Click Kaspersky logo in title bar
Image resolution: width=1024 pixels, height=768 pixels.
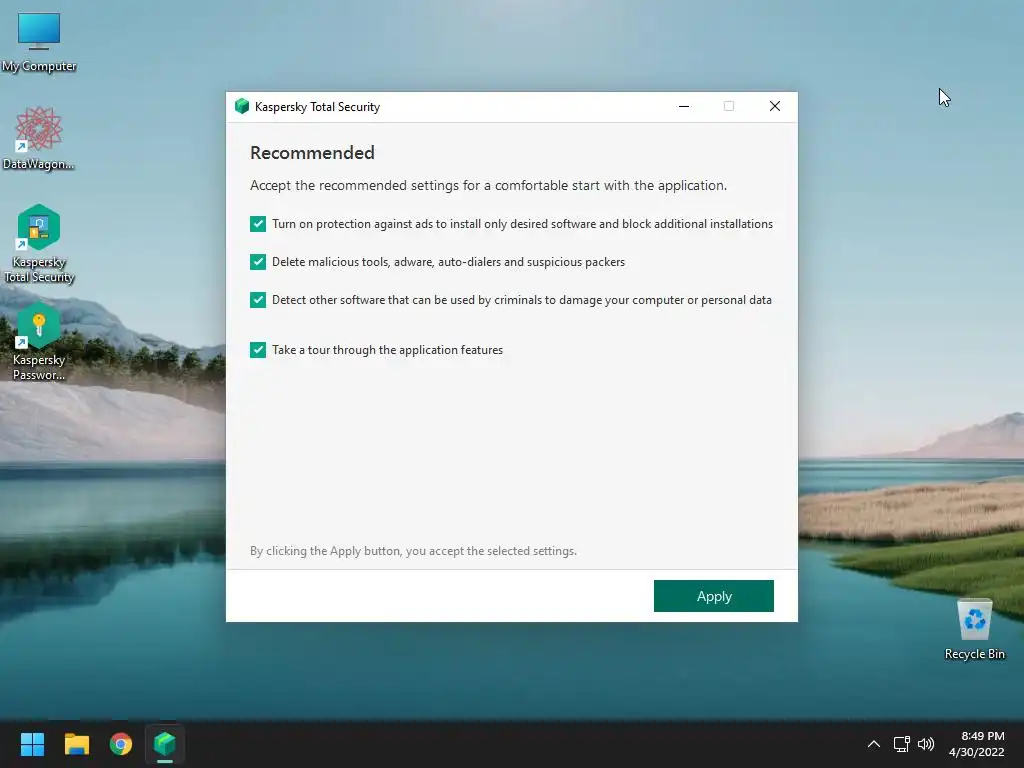[x=242, y=106]
